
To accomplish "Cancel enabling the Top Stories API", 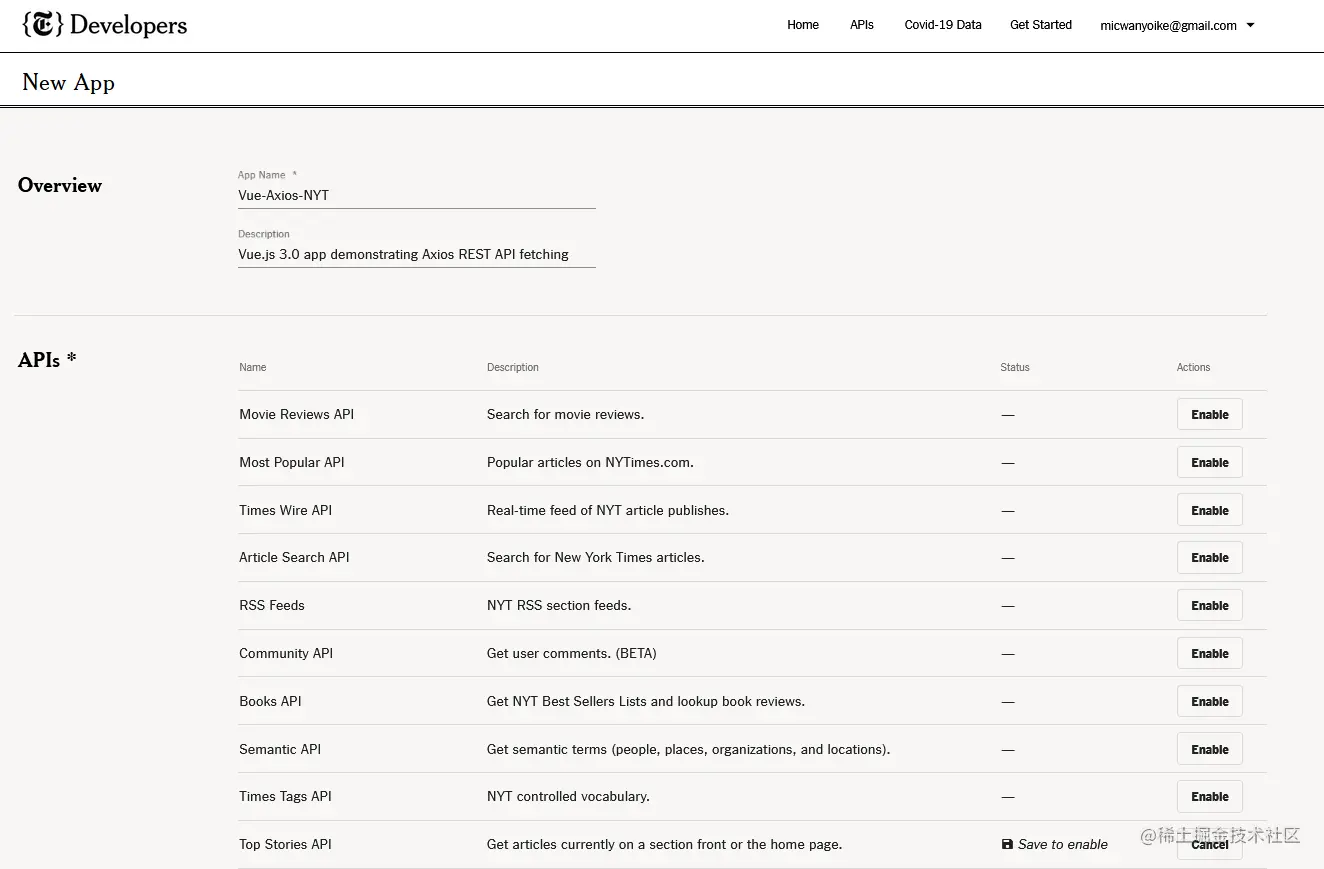I will (1209, 844).
